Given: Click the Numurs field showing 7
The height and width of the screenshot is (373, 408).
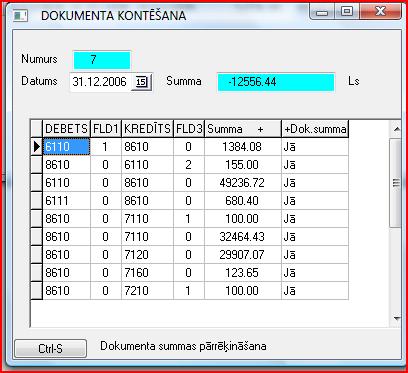Looking at the screenshot, I should coord(102,60).
